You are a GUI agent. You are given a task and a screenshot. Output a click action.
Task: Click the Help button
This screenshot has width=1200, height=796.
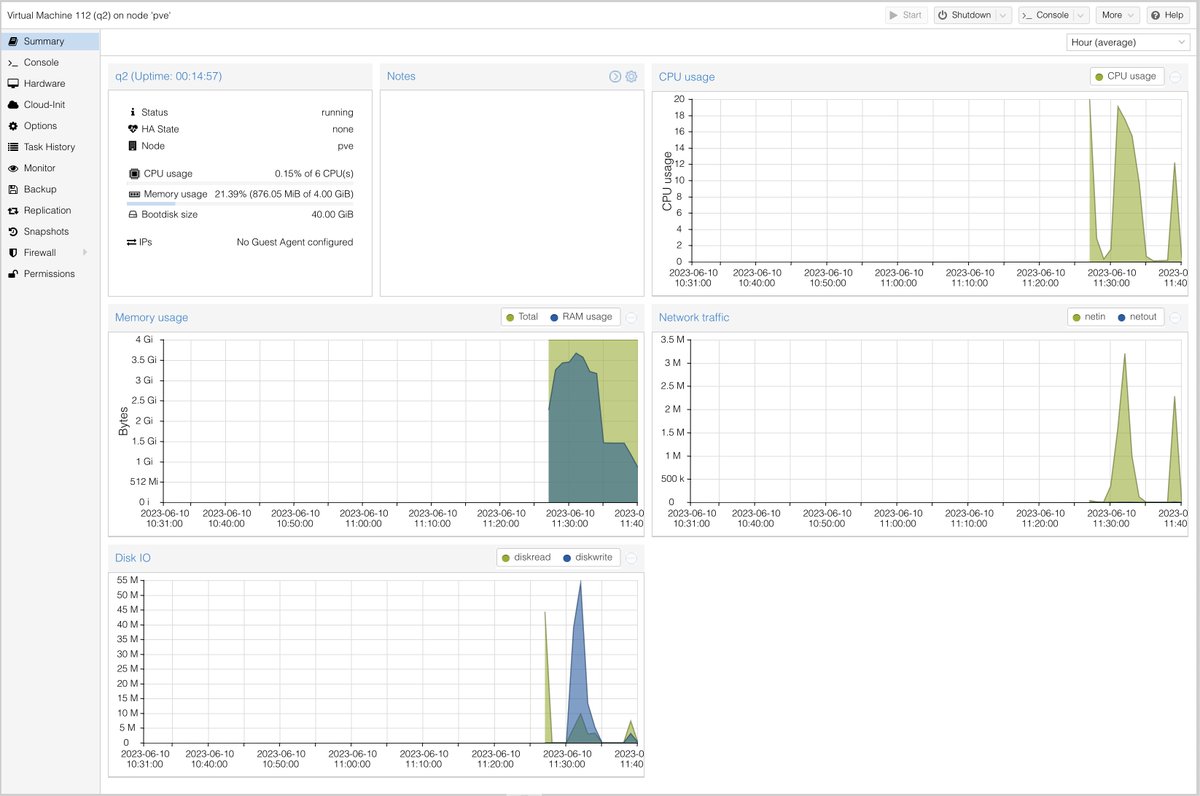[1167, 15]
